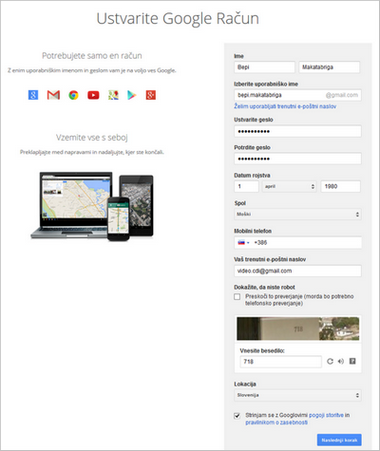380x451 pixels.
Task: Click the Chrome browser icon
Action: coord(74,95)
